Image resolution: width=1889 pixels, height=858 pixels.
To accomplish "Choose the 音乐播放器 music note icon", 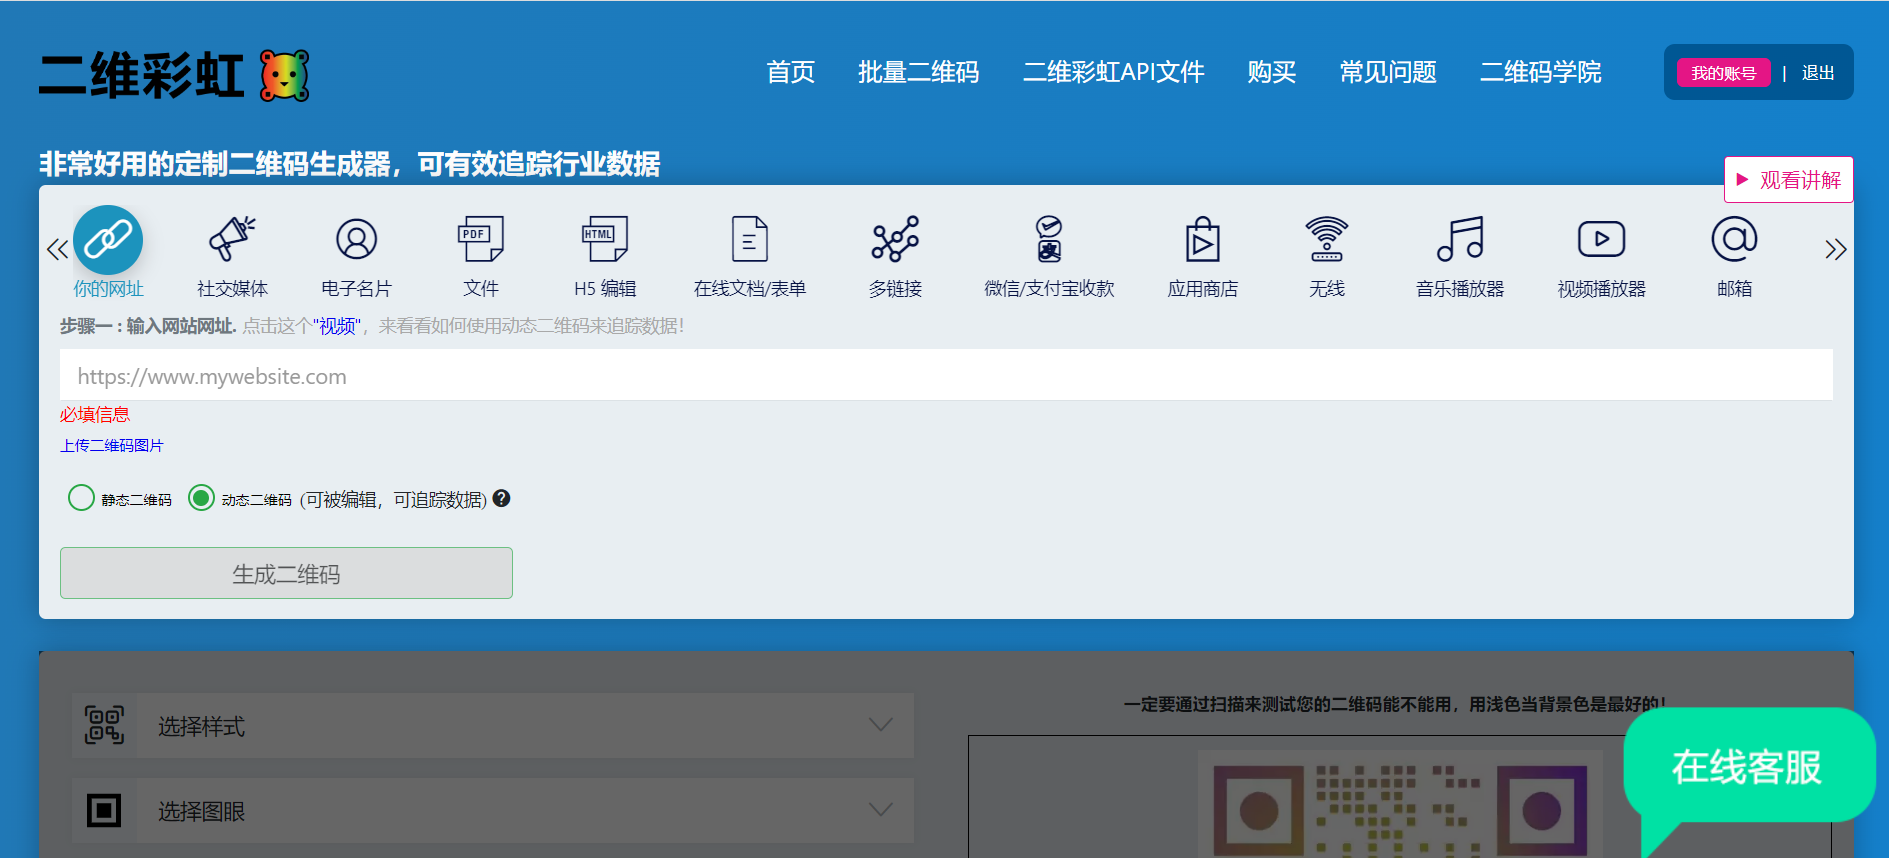I will pos(1460,240).
